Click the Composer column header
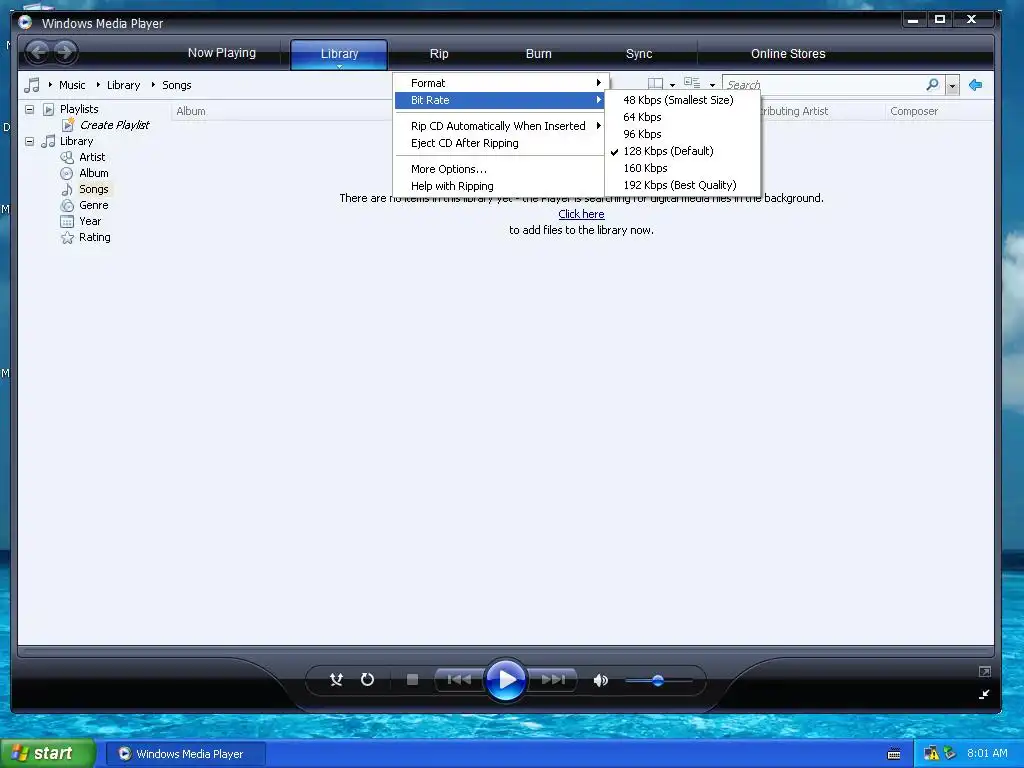The width and height of the screenshot is (1024, 768). pos(914,111)
